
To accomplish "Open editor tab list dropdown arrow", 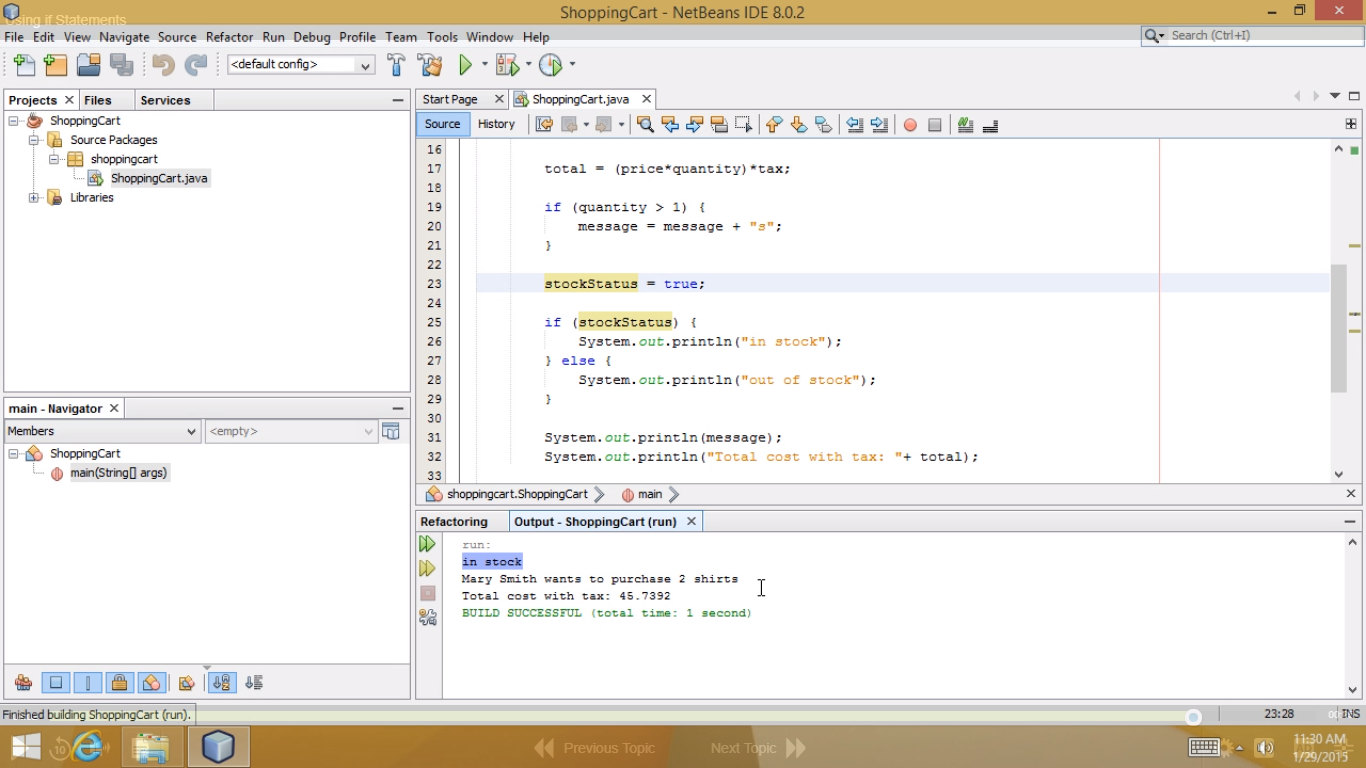I will click(1335, 97).
